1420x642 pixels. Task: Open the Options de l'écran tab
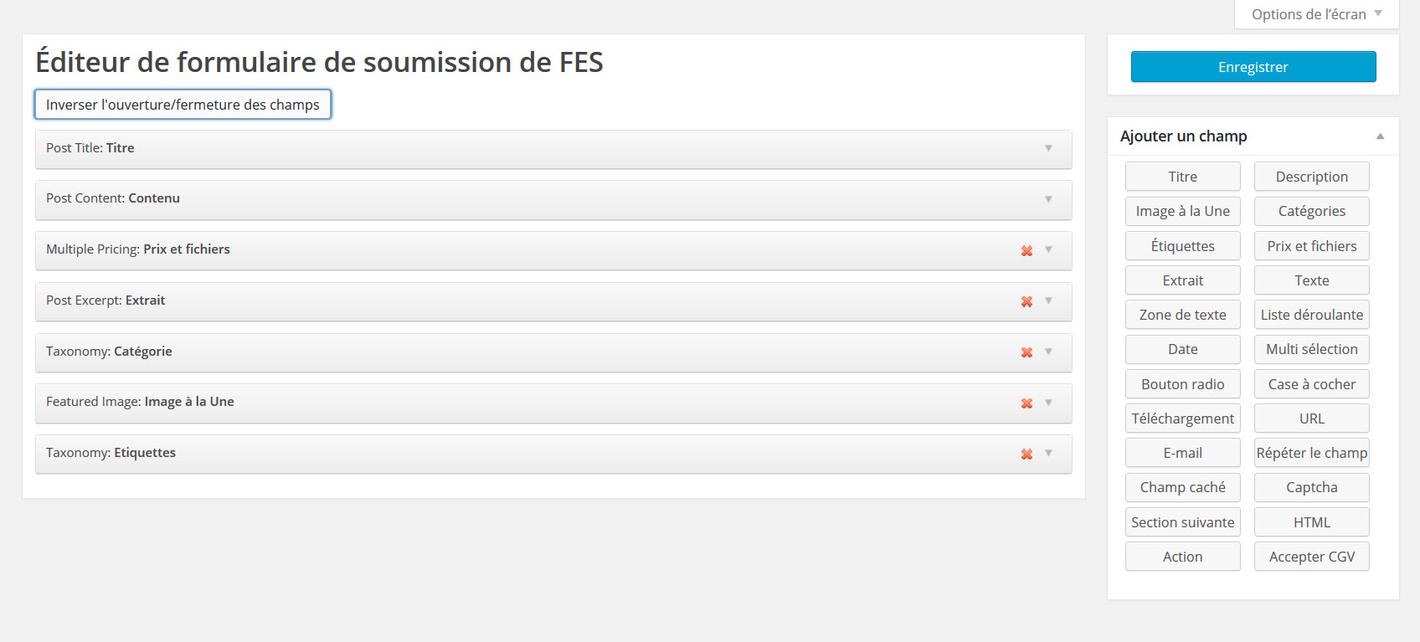click(1316, 14)
